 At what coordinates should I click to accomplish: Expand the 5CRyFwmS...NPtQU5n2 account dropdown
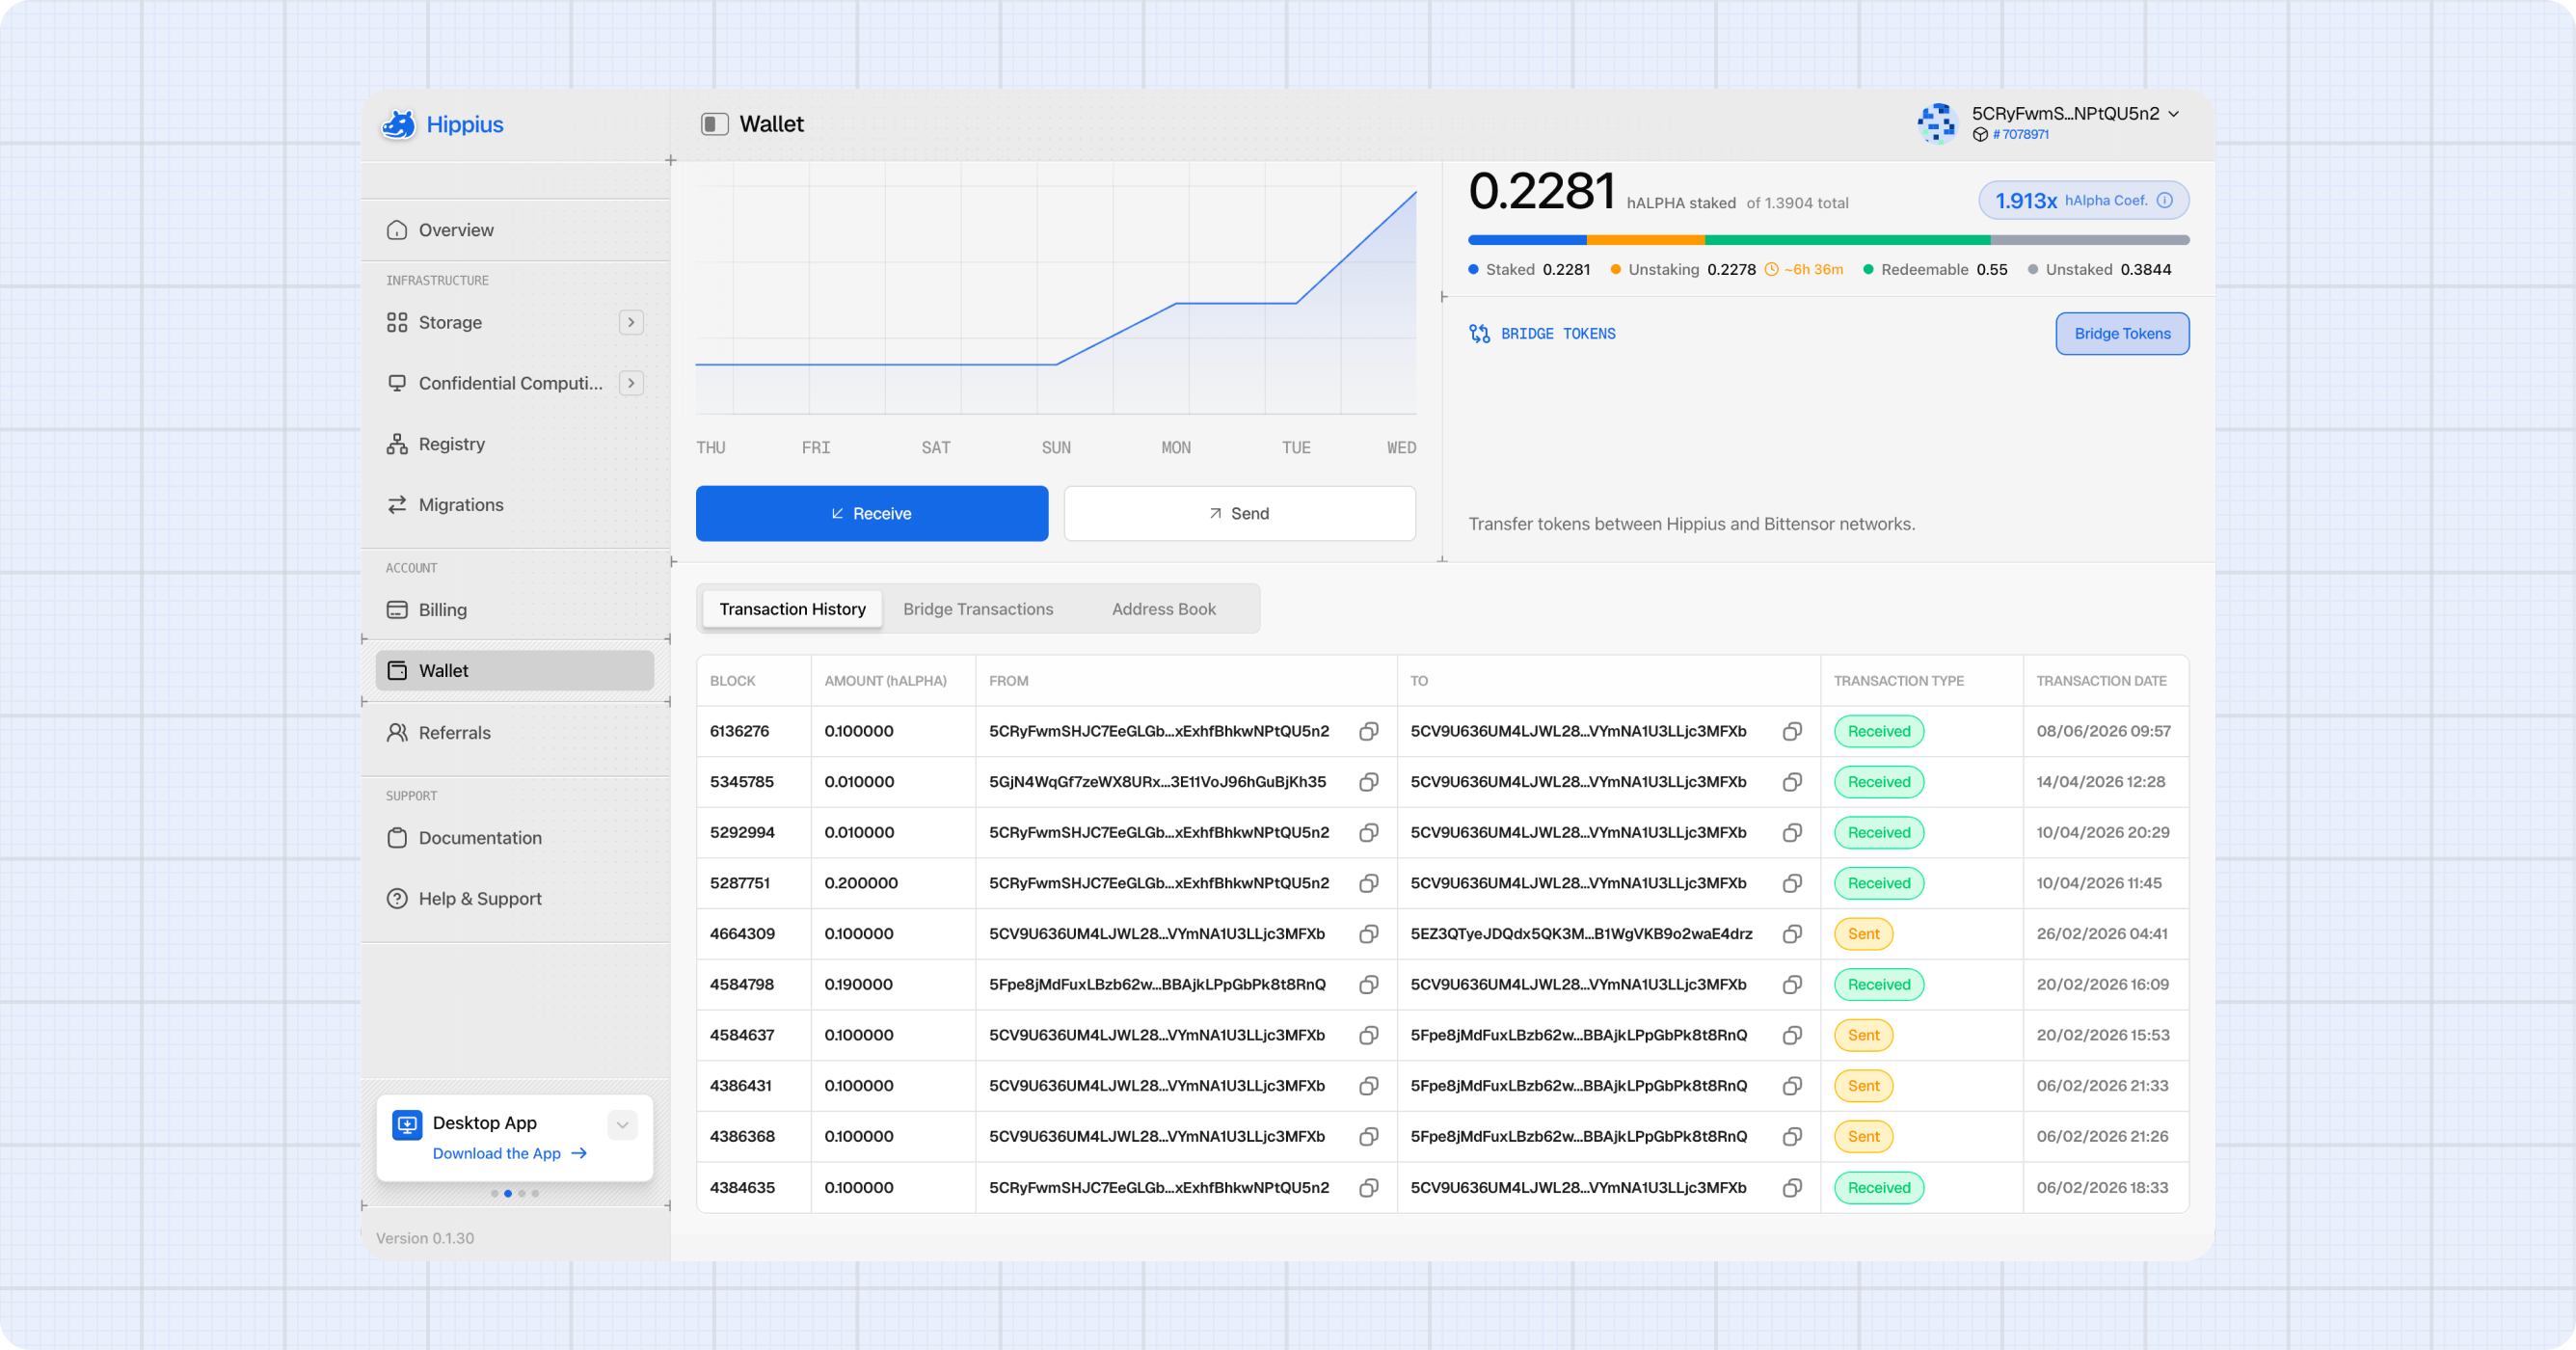(2172, 114)
